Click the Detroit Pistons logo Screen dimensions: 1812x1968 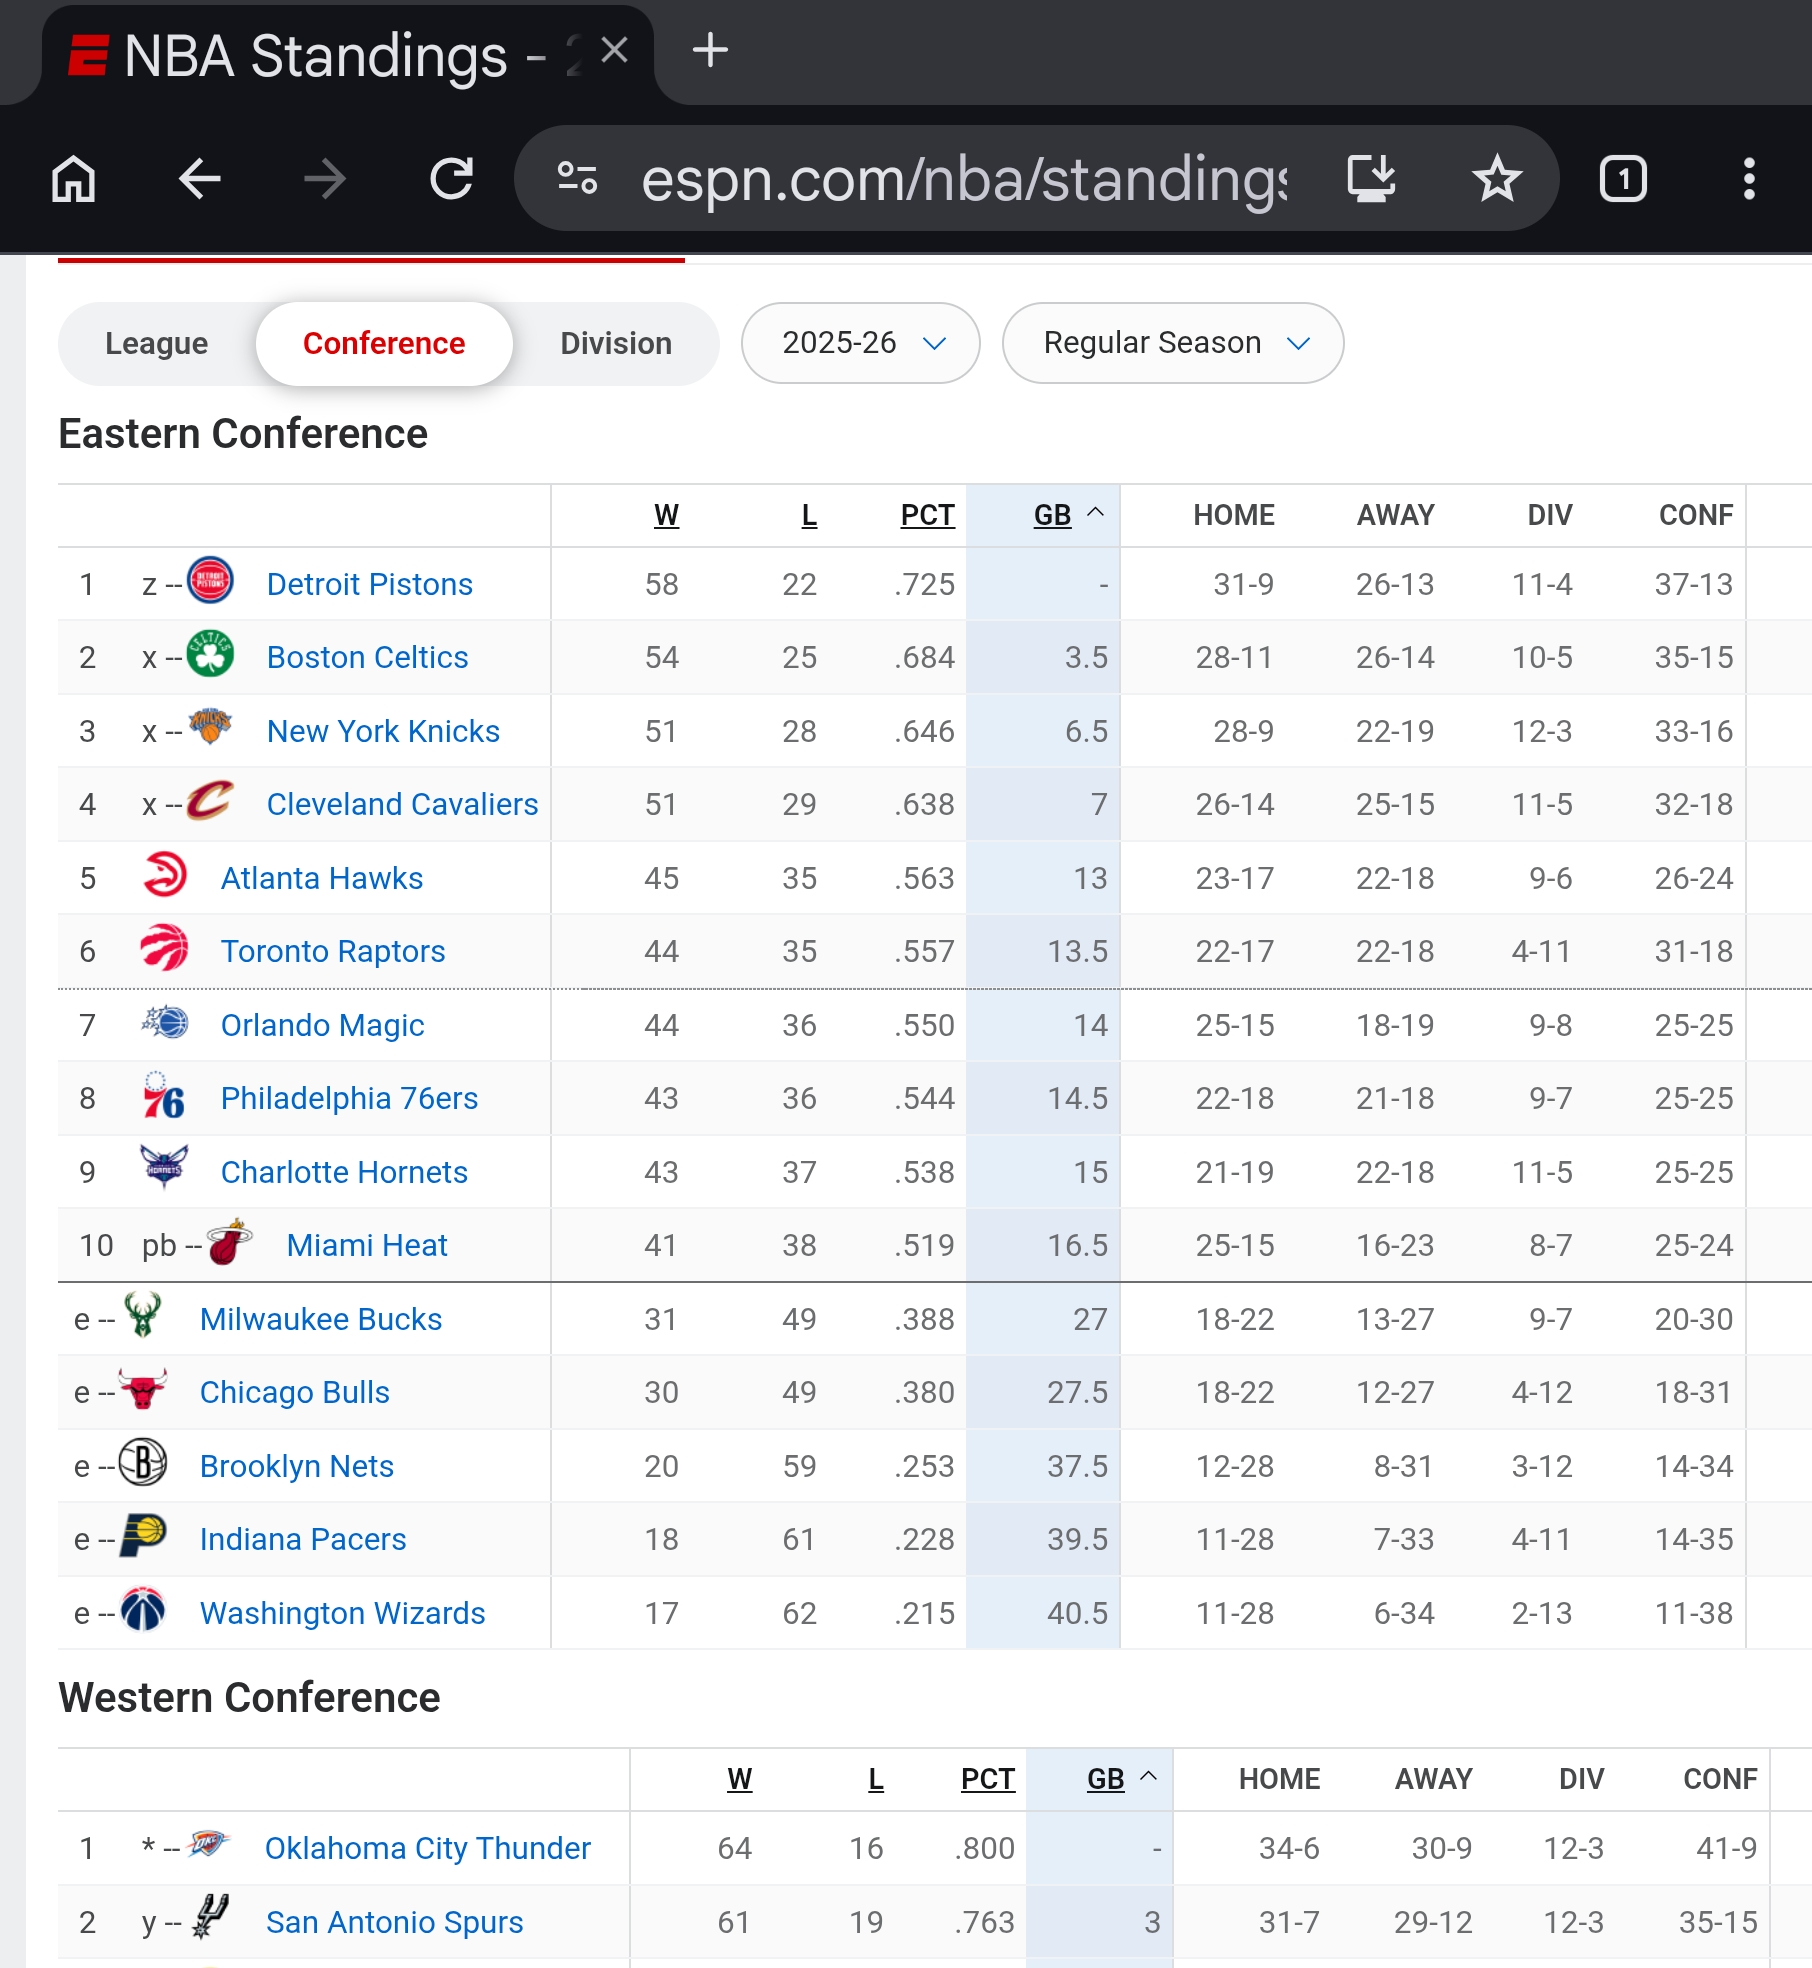(x=210, y=581)
